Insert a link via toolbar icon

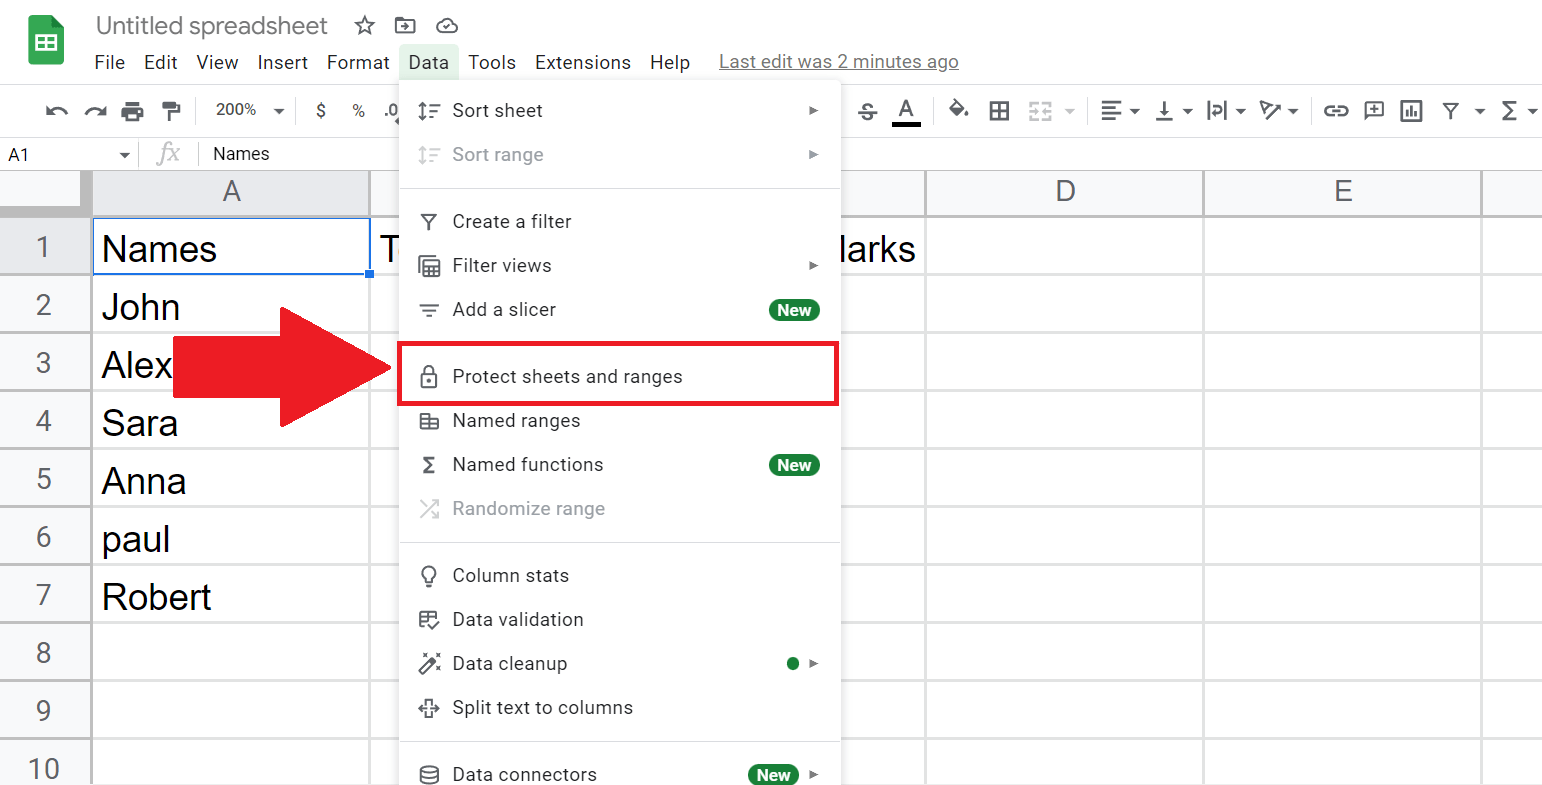tap(1335, 110)
